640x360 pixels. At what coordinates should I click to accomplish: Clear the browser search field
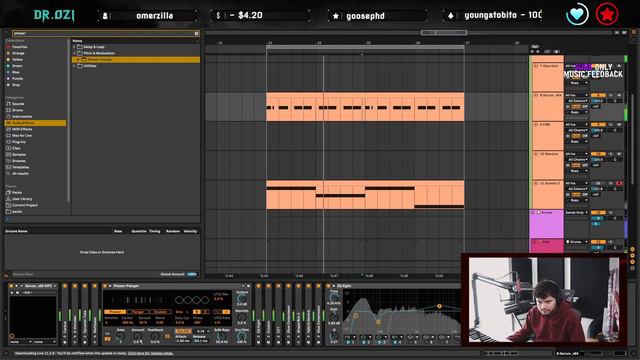pyautogui.click(x=196, y=33)
